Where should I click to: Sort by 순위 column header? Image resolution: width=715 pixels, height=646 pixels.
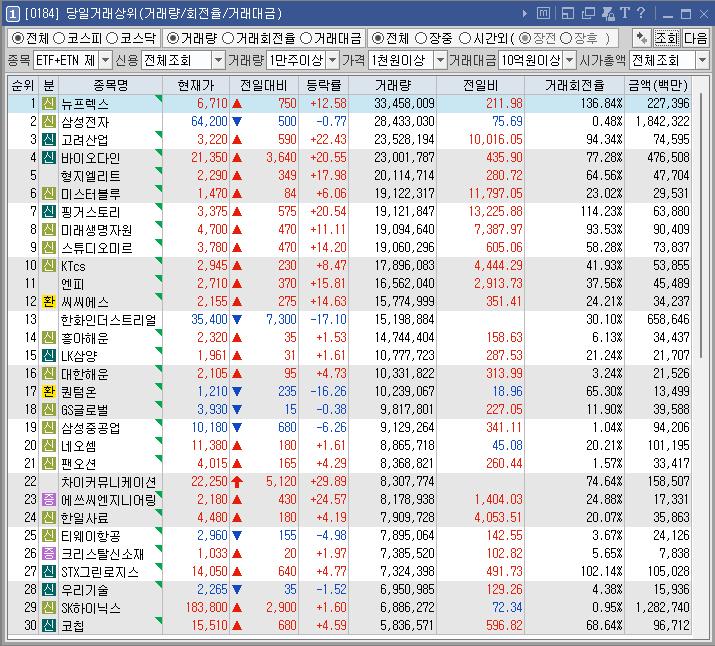pyautogui.click(x=23, y=85)
